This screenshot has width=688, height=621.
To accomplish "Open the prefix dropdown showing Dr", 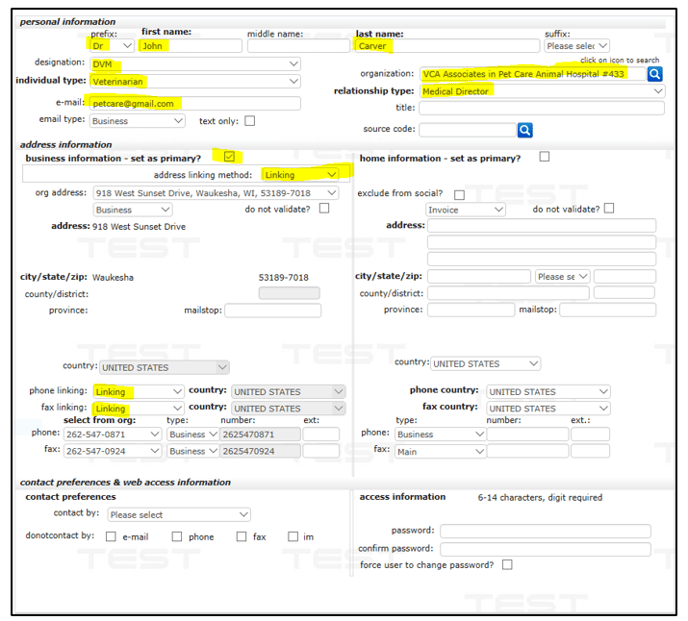I will tap(112, 45).
